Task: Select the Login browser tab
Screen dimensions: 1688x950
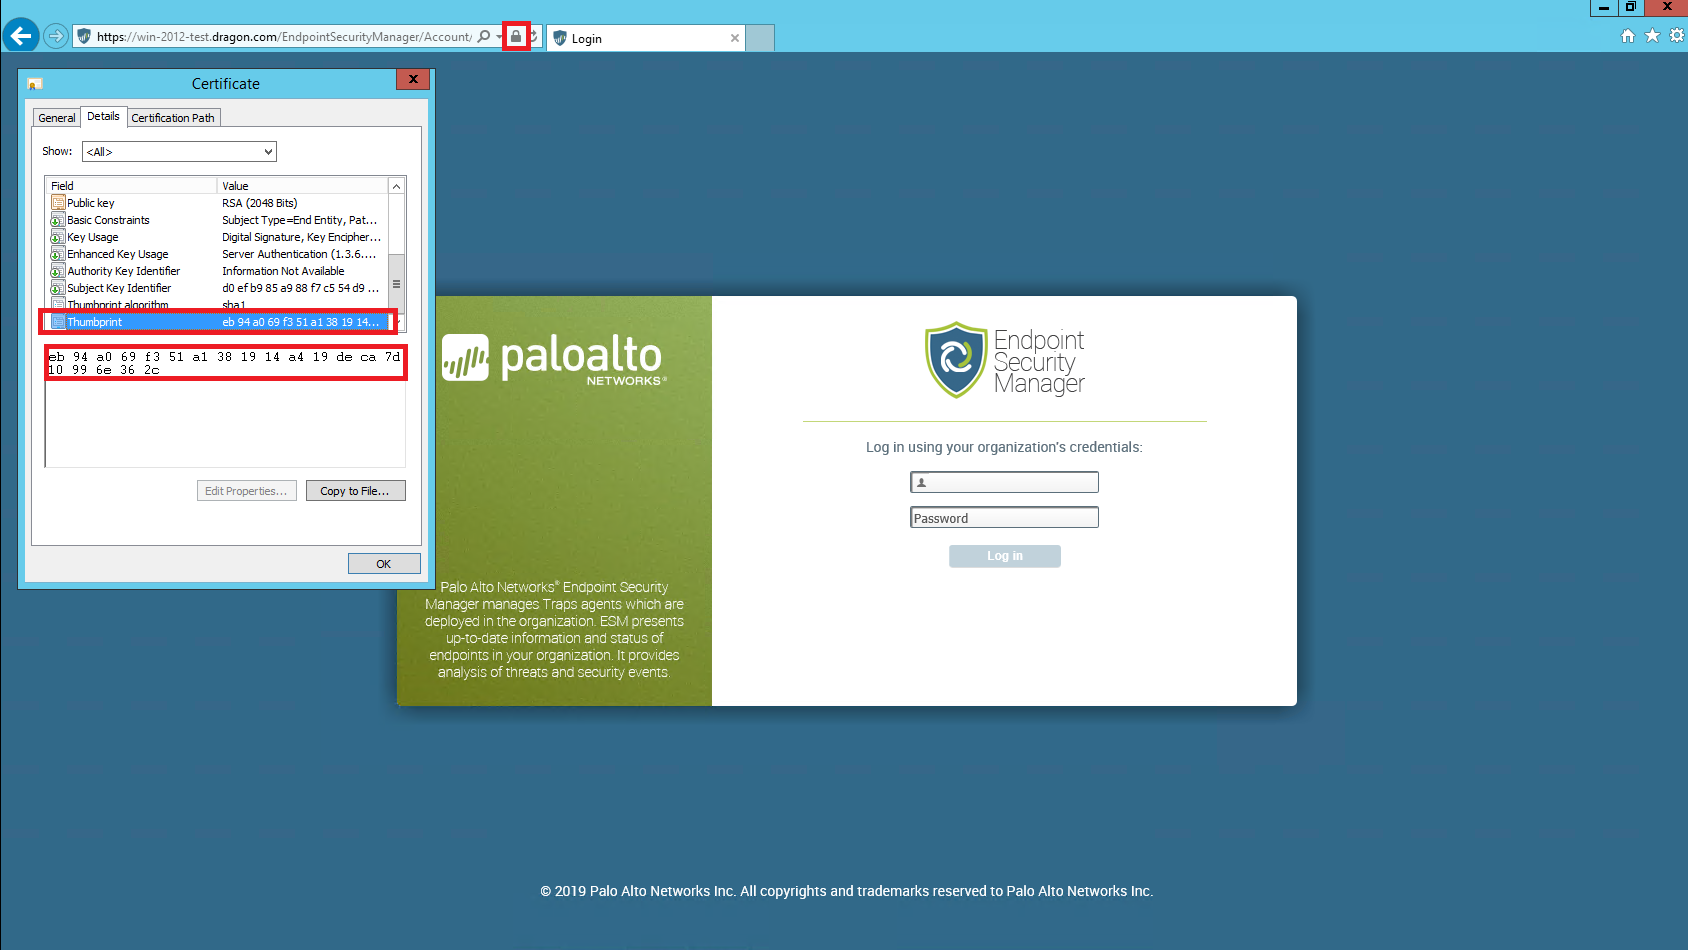Action: click(647, 38)
